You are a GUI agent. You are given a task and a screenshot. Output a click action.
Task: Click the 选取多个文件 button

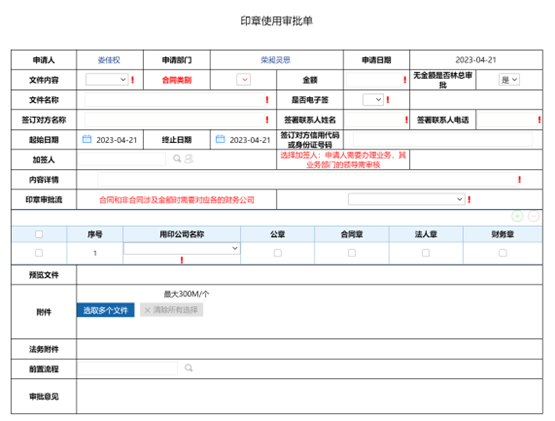(x=105, y=310)
